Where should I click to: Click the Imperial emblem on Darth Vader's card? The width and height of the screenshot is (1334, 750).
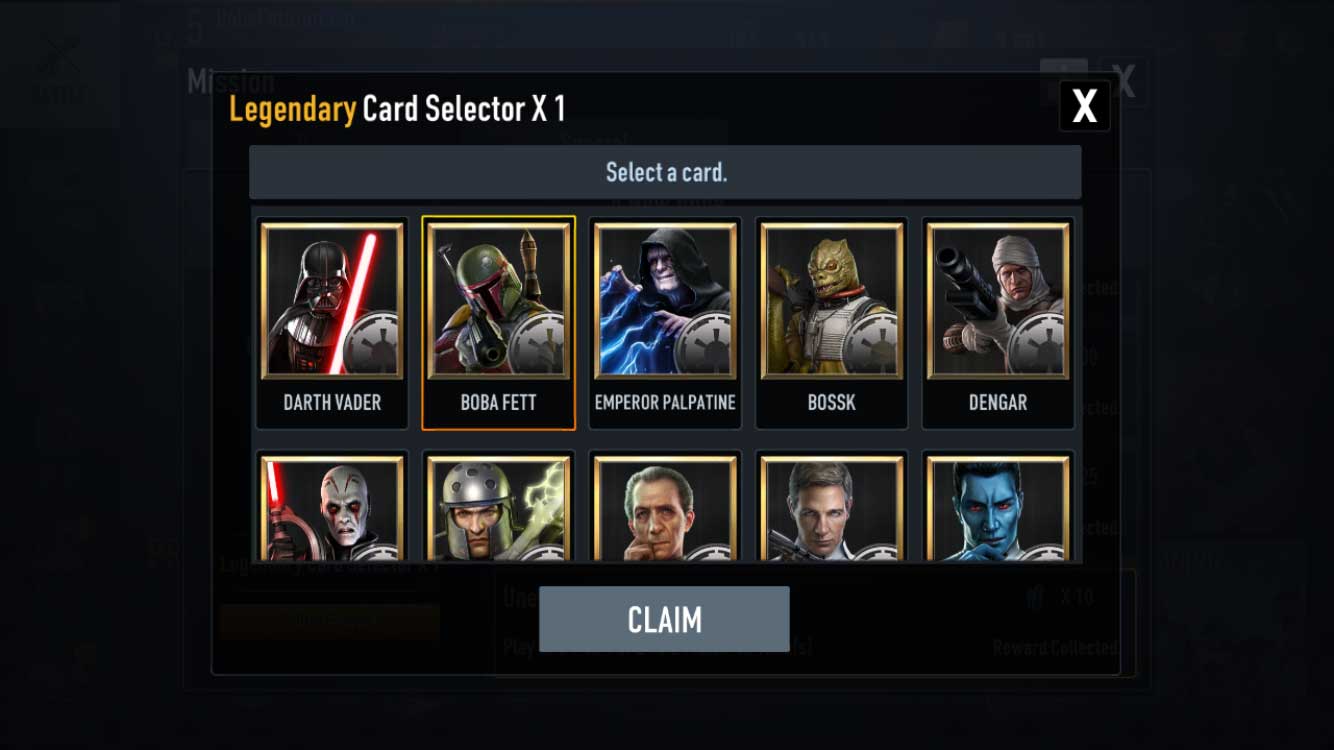tap(373, 346)
